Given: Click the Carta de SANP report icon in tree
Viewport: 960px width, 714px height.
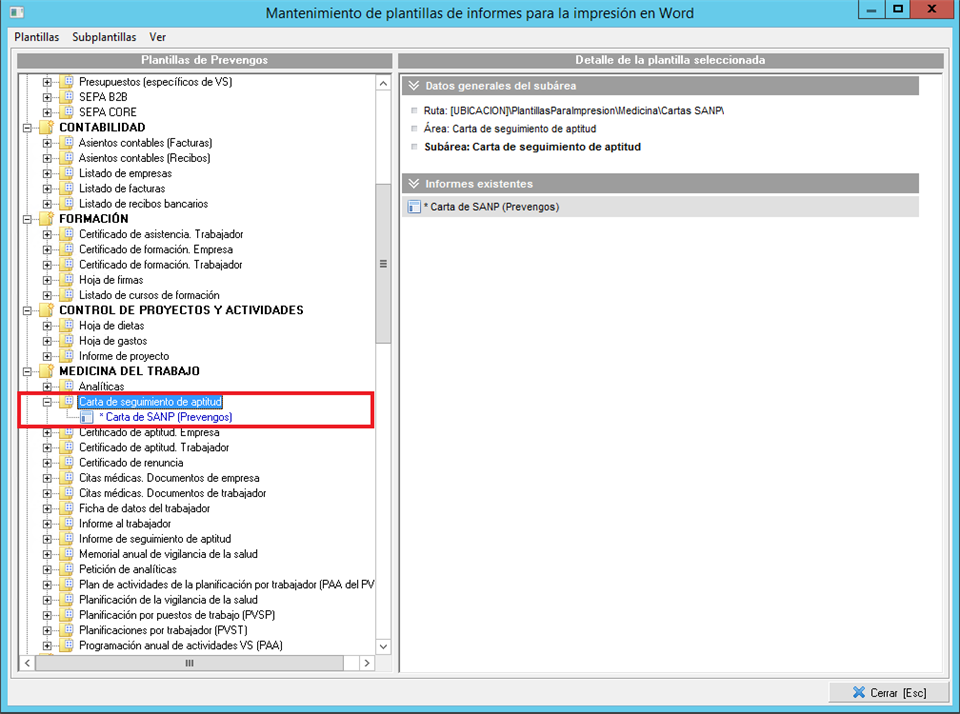Looking at the screenshot, I should [87, 417].
